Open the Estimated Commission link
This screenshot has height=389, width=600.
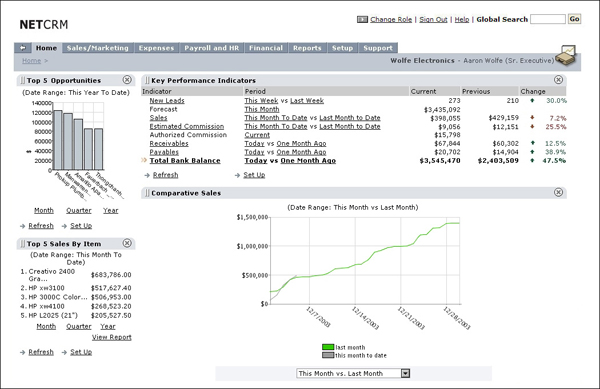[x=187, y=126]
